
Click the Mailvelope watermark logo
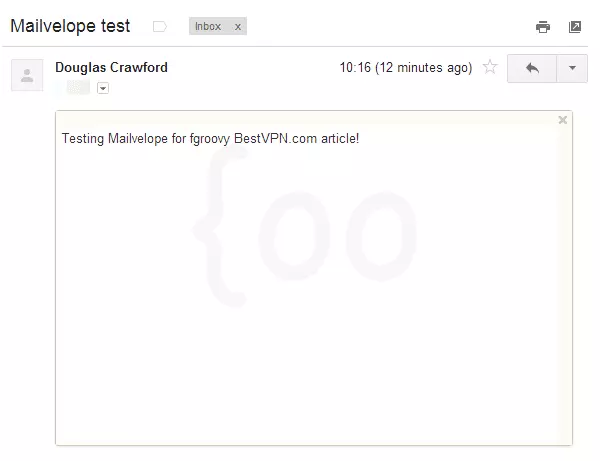coord(309,233)
